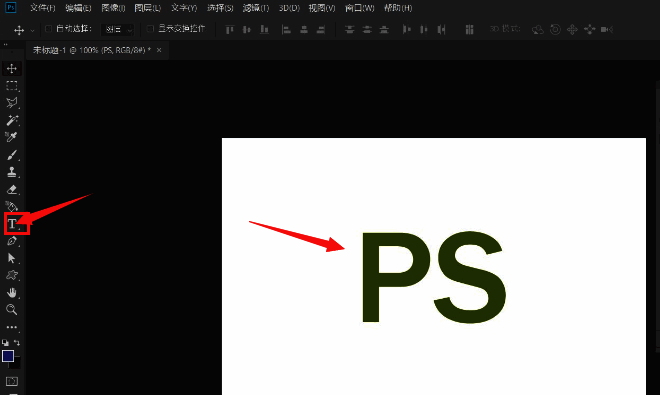The height and width of the screenshot is (395, 660).
Task: Open the 滤镜(T) menu
Action: click(x=256, y=8)
